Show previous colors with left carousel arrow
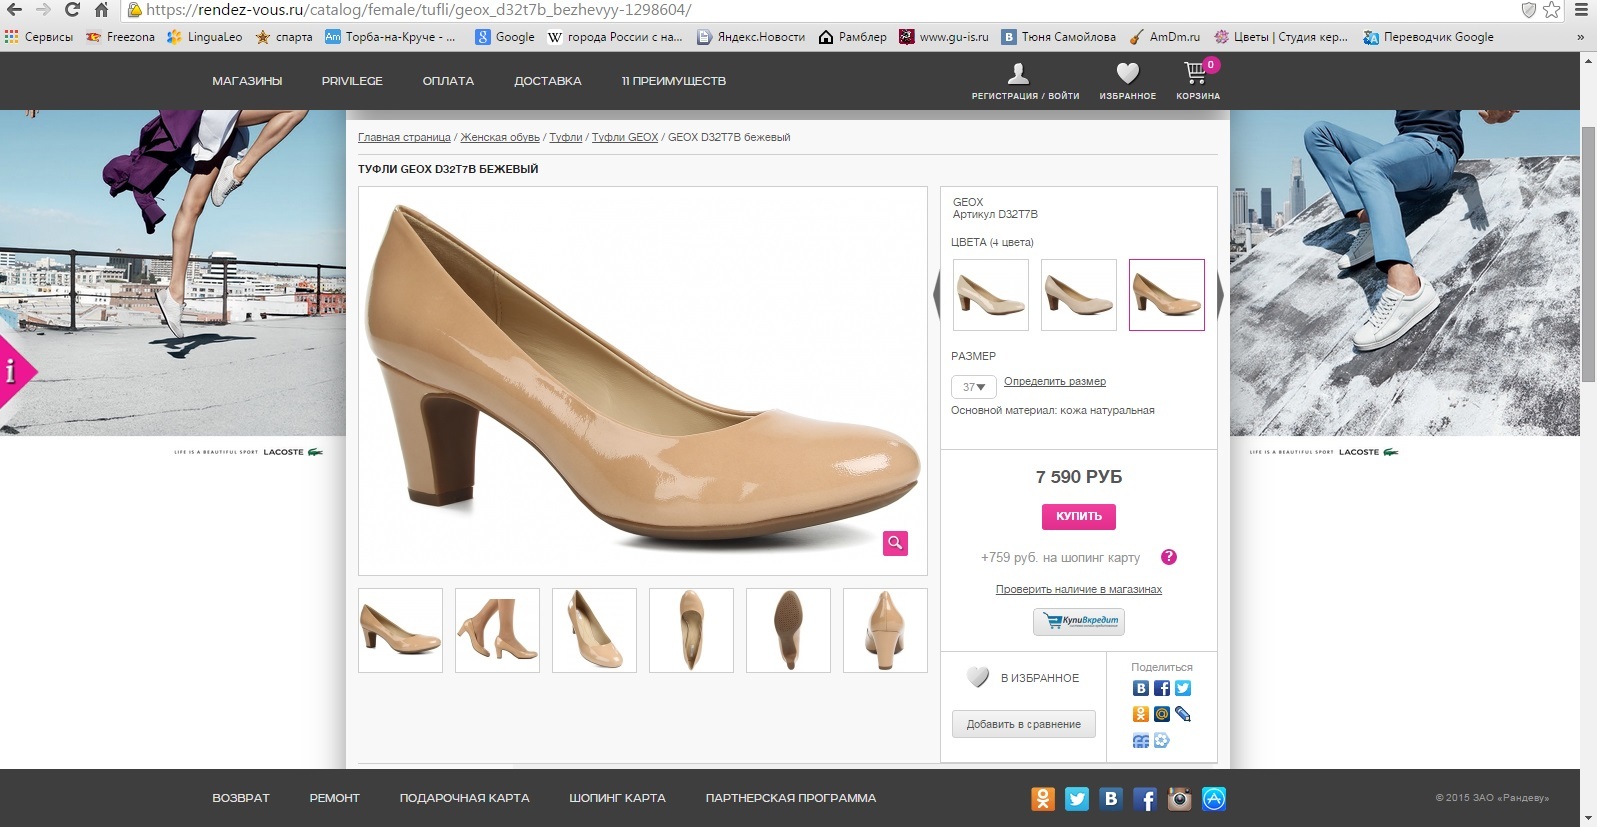Image resolution: width=1597 pixels, height=827 pixels. [937, 295]
